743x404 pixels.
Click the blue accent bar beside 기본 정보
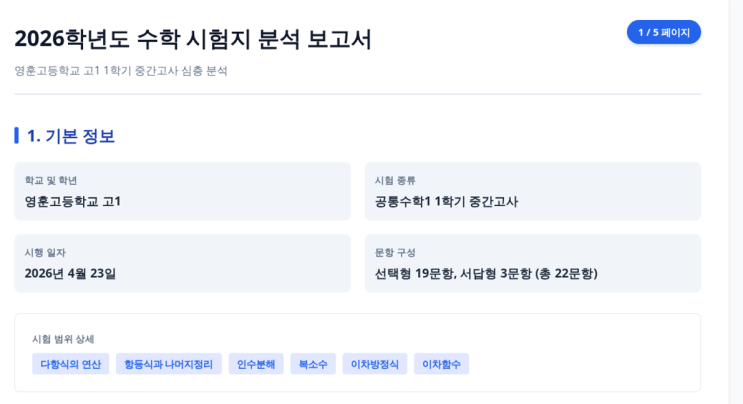16,135
